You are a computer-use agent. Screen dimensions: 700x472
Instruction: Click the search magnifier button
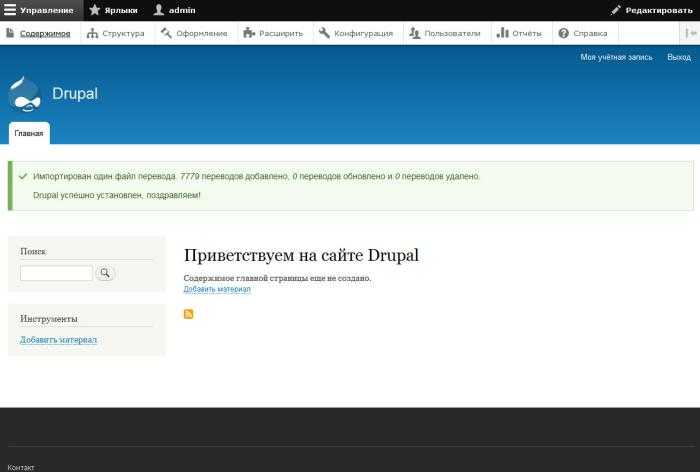tap(105, 273)
